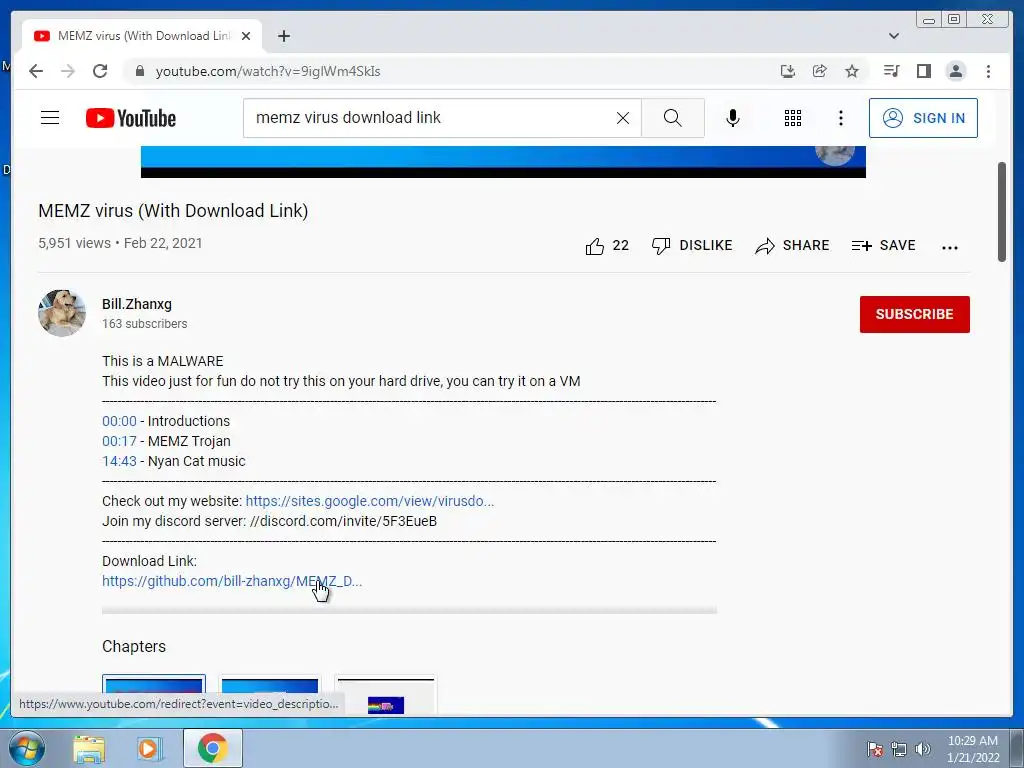The width and height of the screenshot is (1024, 768).
Task: Click Chrome taskbar button
Action: click(x=212, y=748)
